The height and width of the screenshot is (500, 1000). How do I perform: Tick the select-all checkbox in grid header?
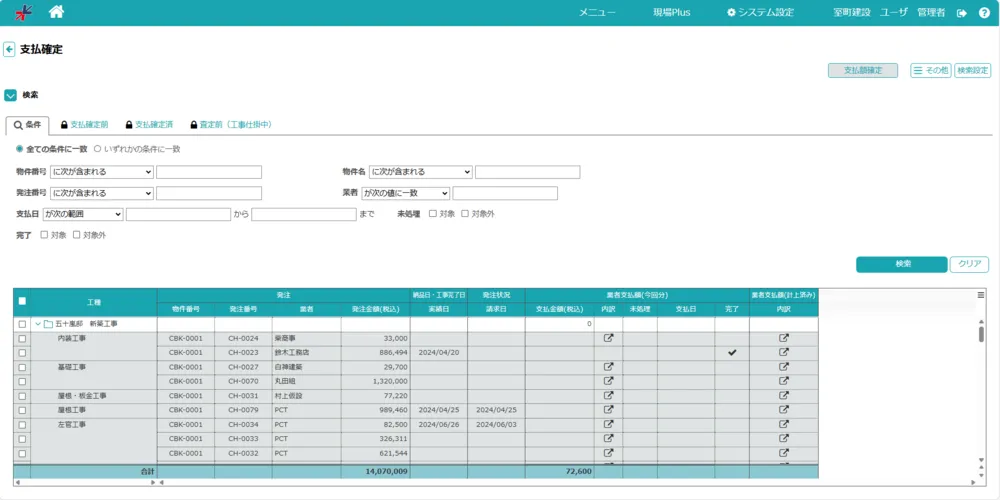(x=22, y=301)
